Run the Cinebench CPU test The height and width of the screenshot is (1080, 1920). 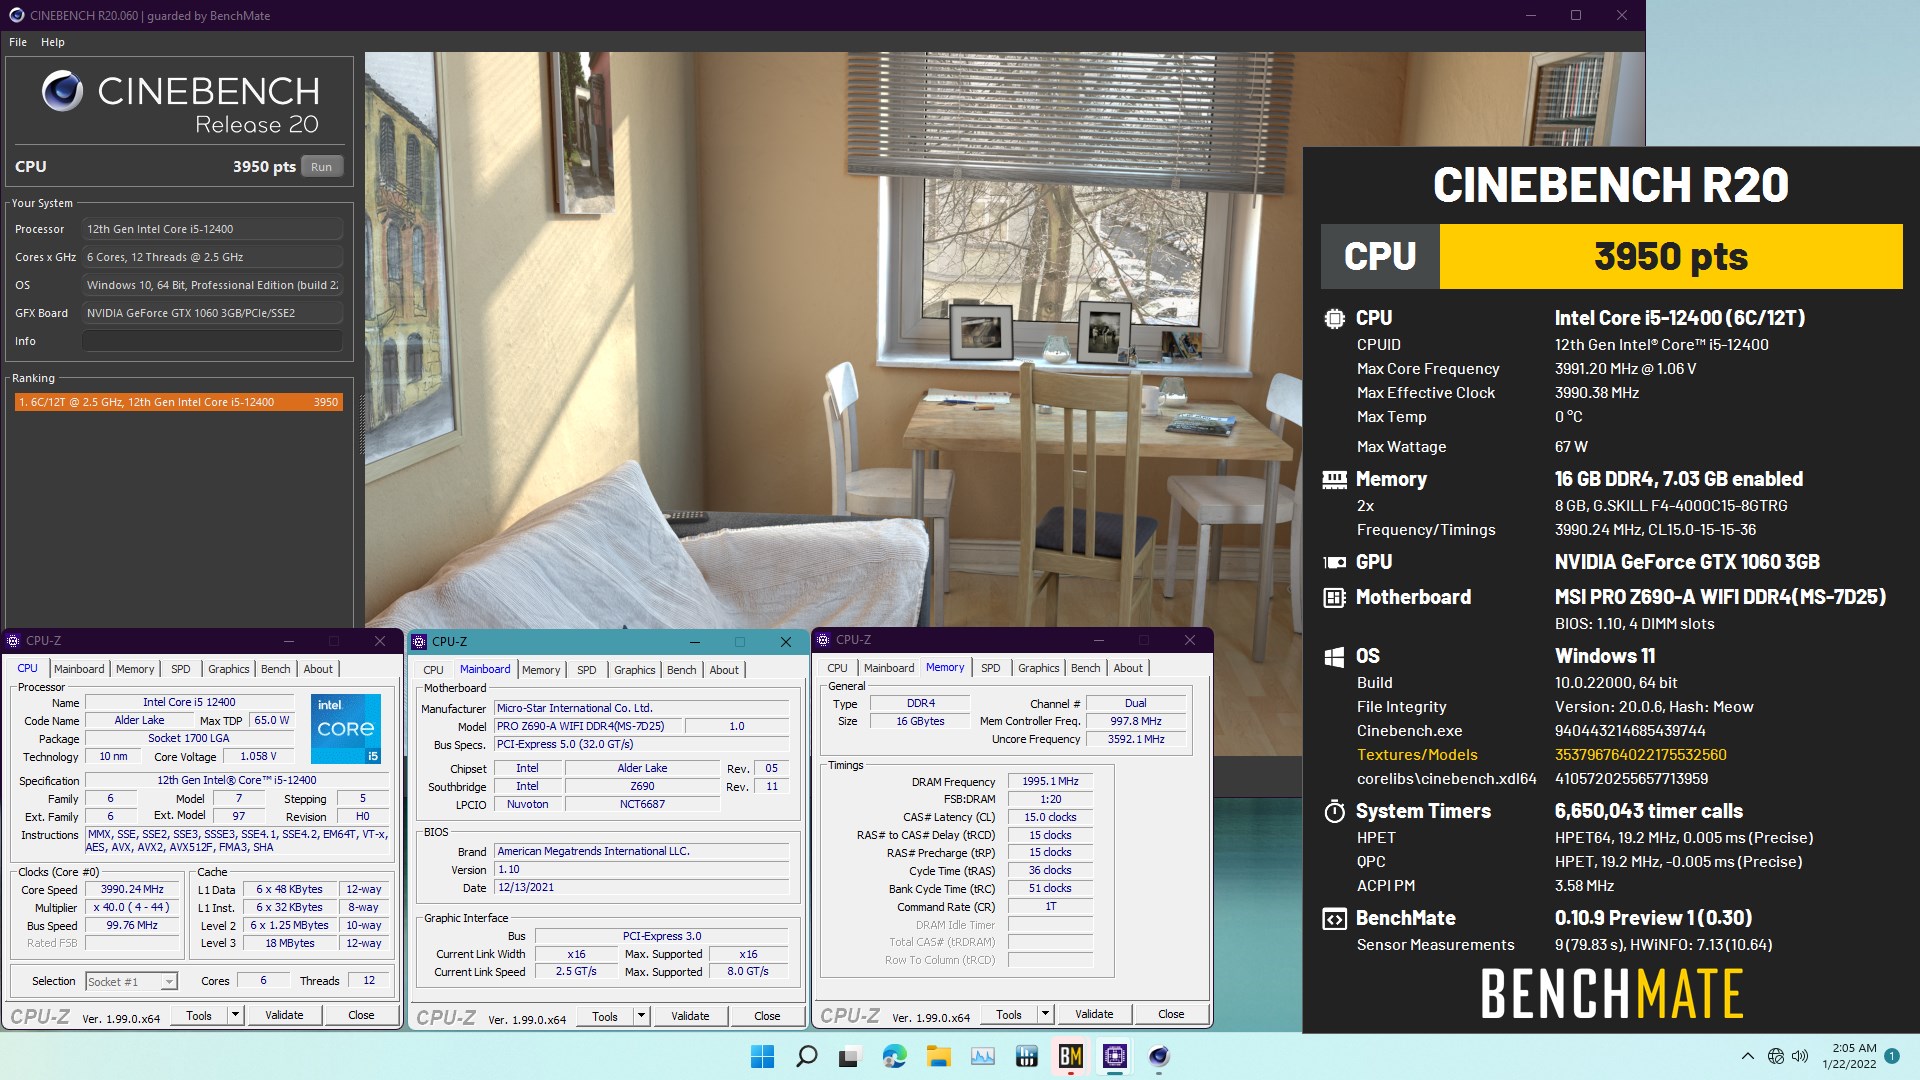point(321,167)
